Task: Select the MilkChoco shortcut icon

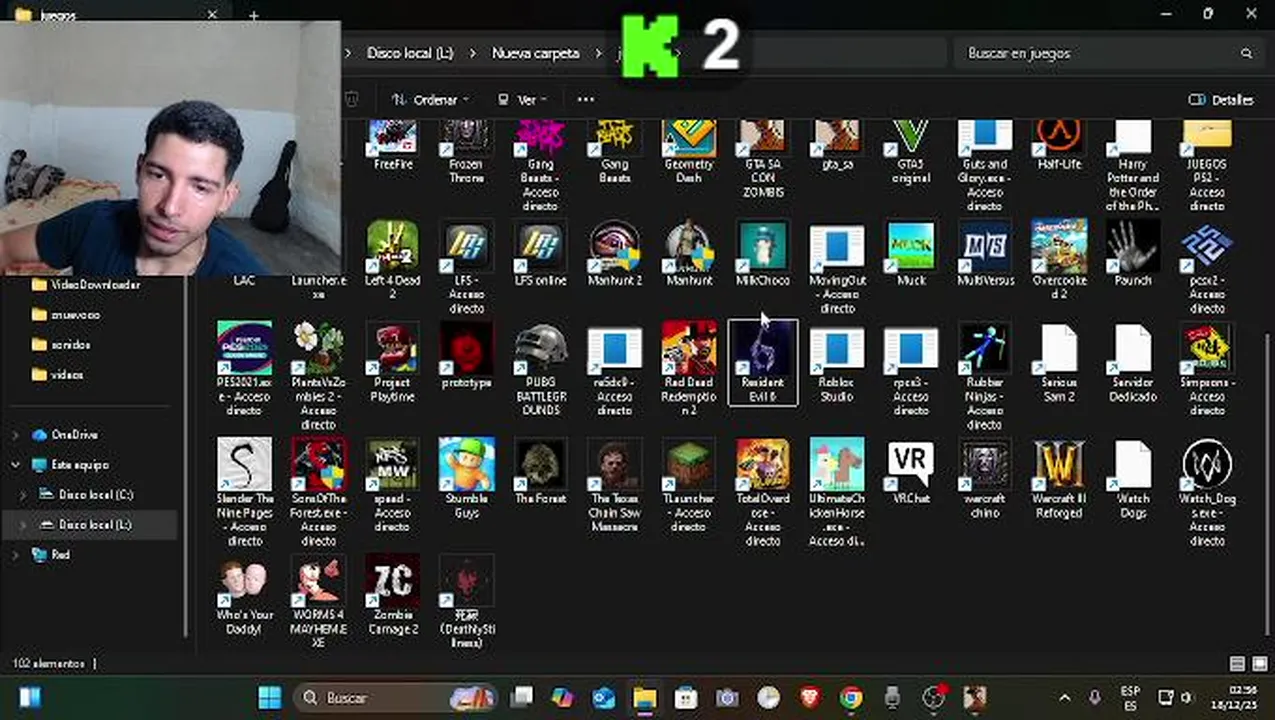Action: click(762, 254)
